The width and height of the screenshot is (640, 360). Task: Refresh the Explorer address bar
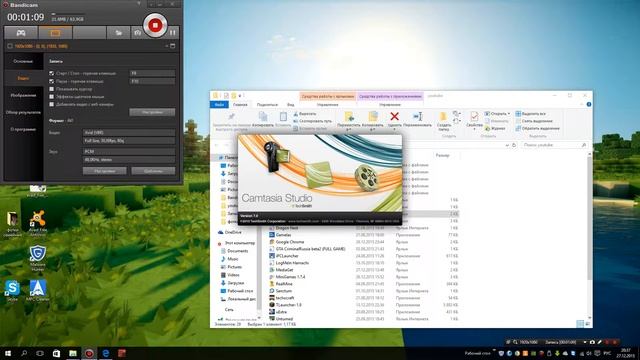click(514, 145)
